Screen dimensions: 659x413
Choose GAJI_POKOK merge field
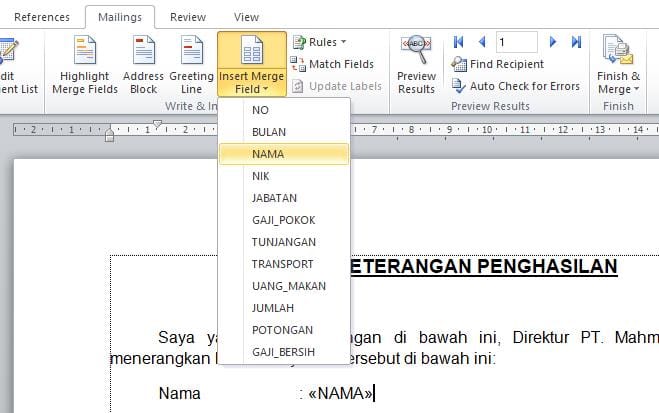pos(284,220)
